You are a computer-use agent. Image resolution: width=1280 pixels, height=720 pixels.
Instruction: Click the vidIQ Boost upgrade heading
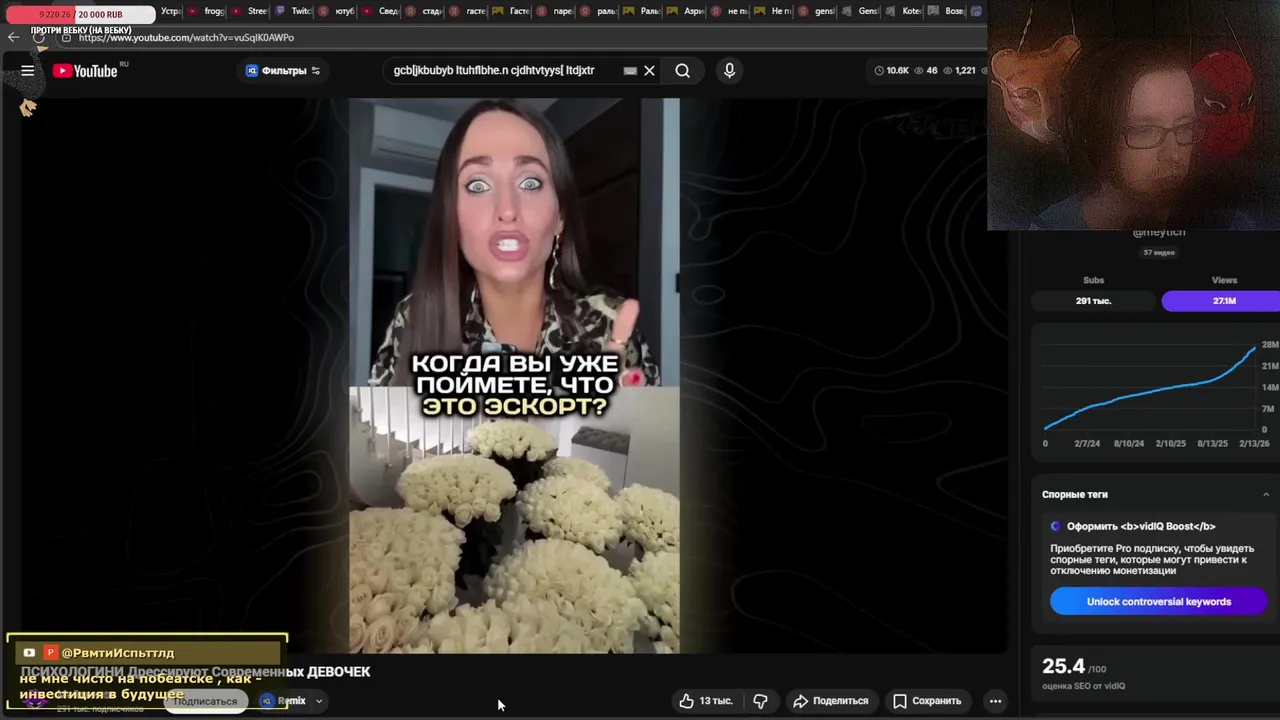[x=1141, y=526]
